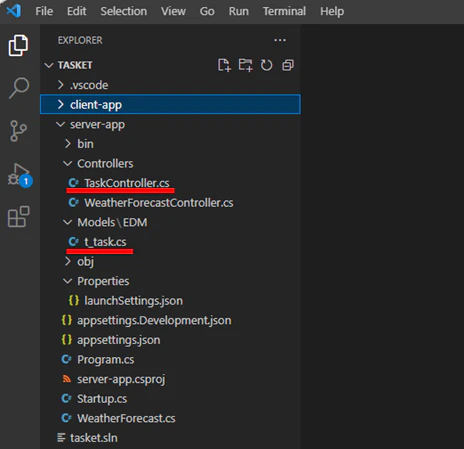Click the JSON icon beside appsettings.json
This screenshot has height=449, width=464.
[x=67, y=340]
